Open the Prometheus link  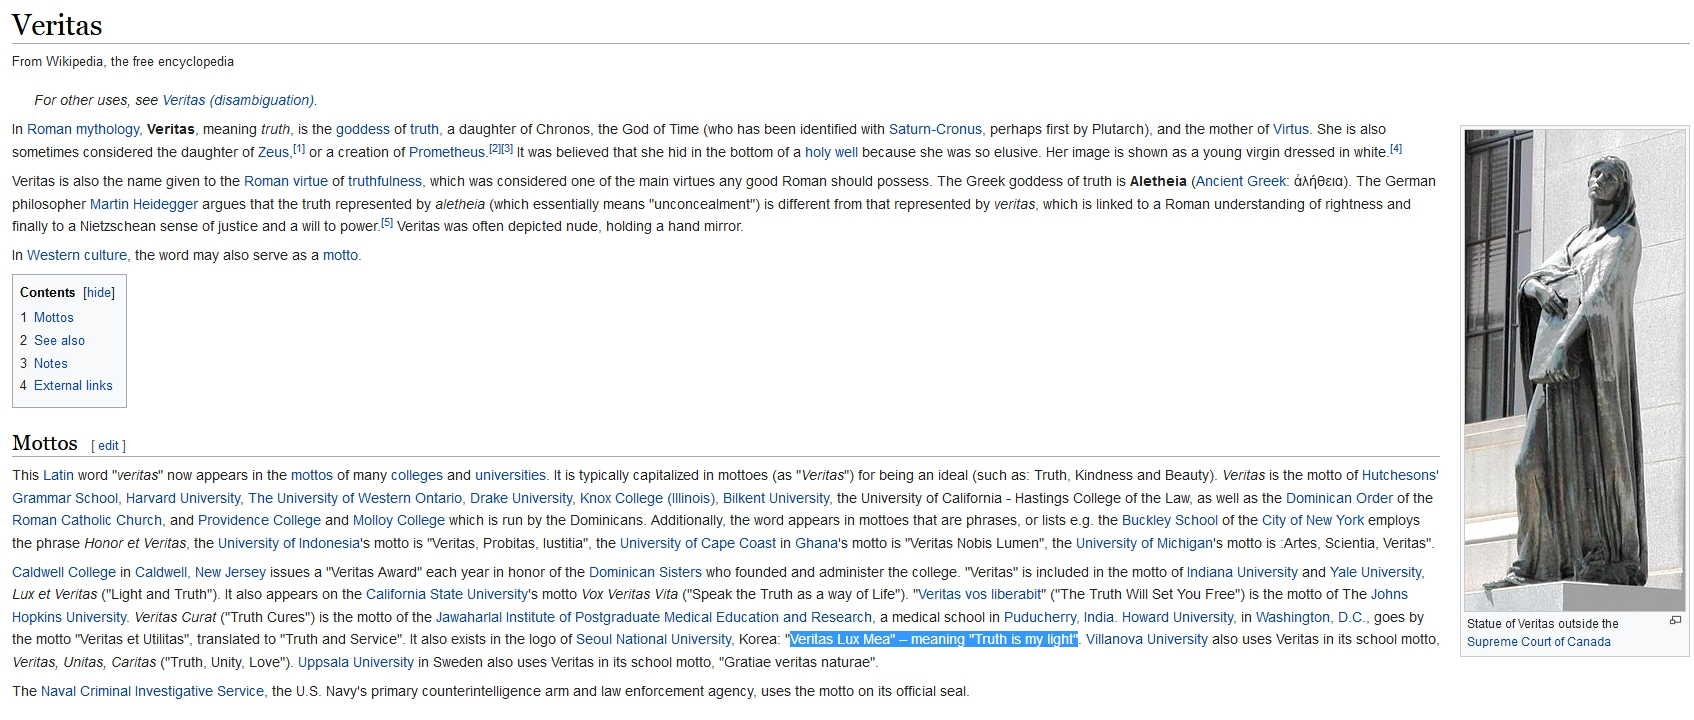[447, 153]
